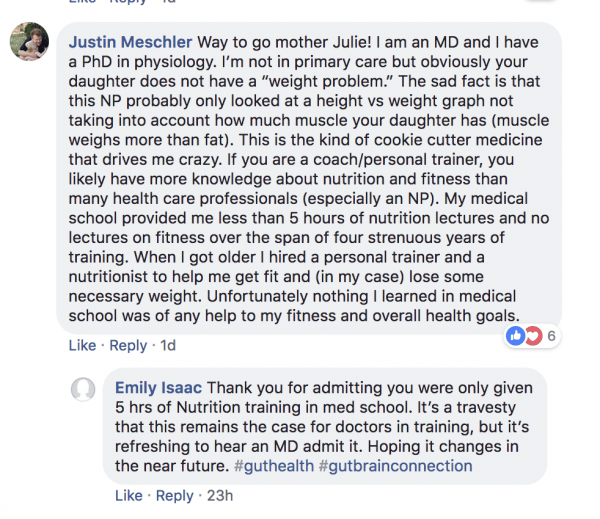The width and height of the screenshot is (600, 519).
Task: Click the Justin Meschler name link
Action: click(130, 42)
